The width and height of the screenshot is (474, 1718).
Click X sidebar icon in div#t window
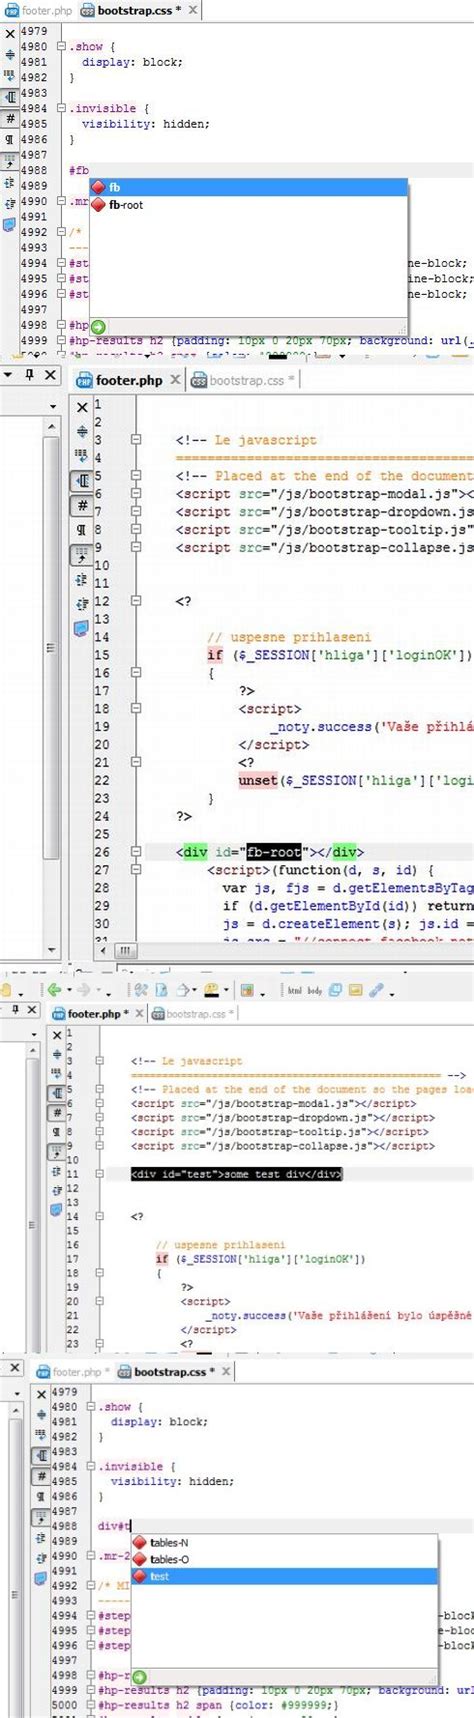click(41, 1394)
